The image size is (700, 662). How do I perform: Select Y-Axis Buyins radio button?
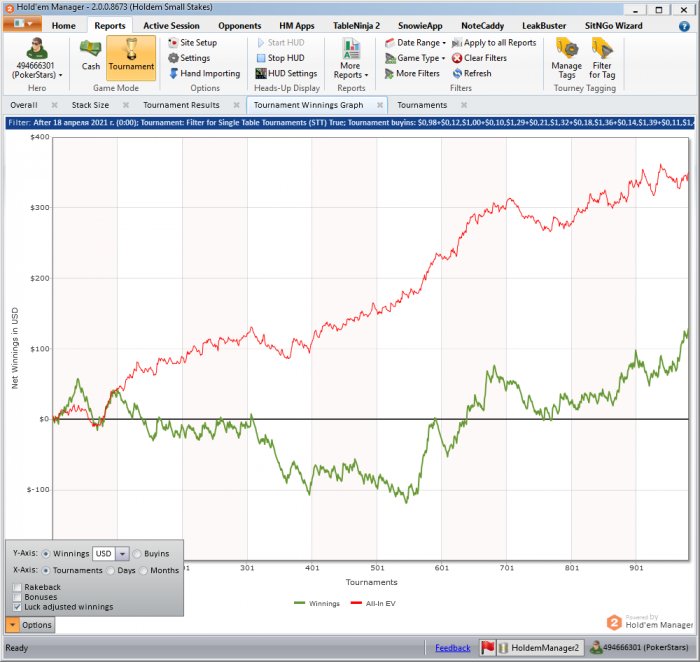[137, 554]
